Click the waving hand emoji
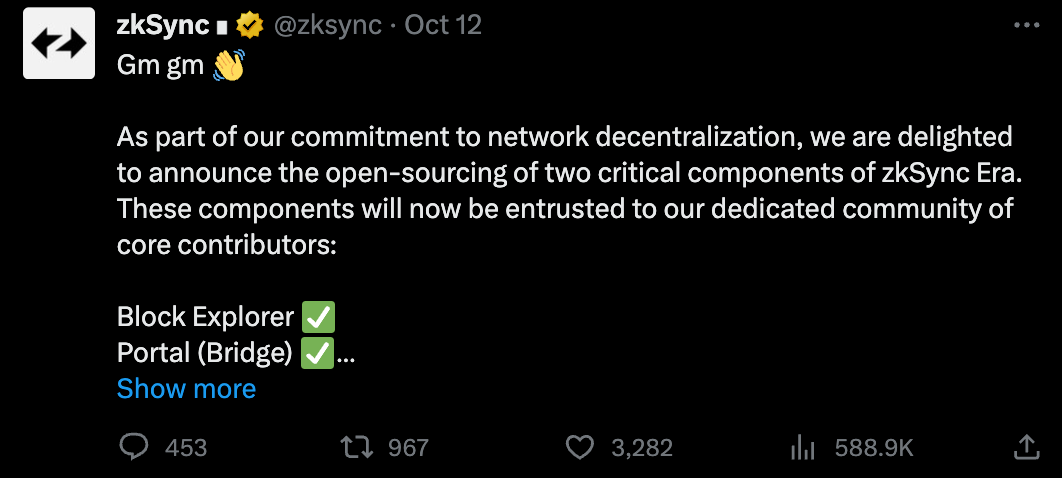The image size is (1062, 478). 228,66
